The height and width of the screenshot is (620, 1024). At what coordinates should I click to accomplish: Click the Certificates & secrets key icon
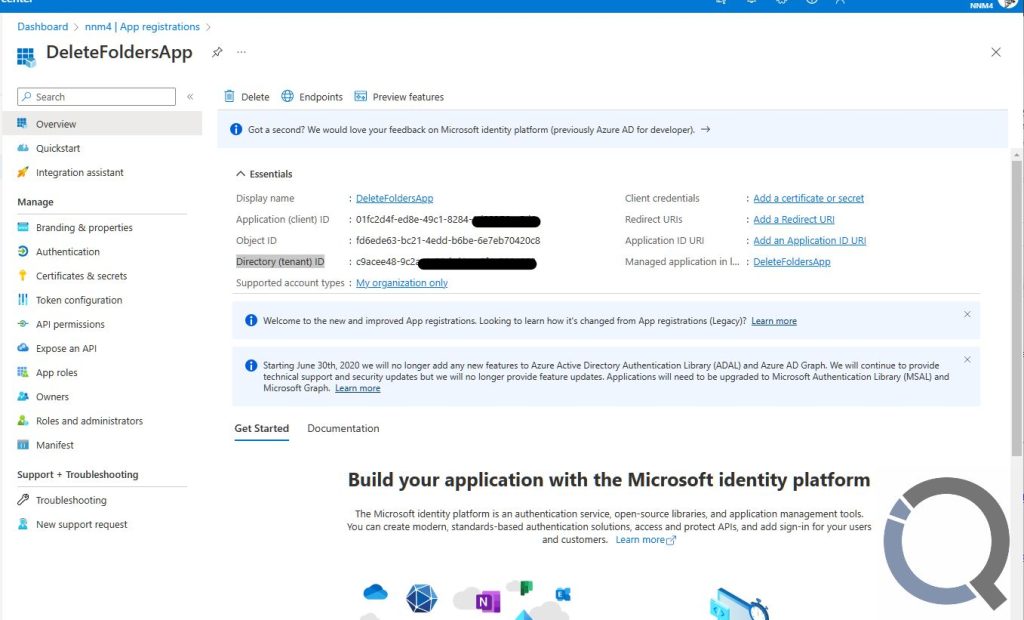click(23, 276)
